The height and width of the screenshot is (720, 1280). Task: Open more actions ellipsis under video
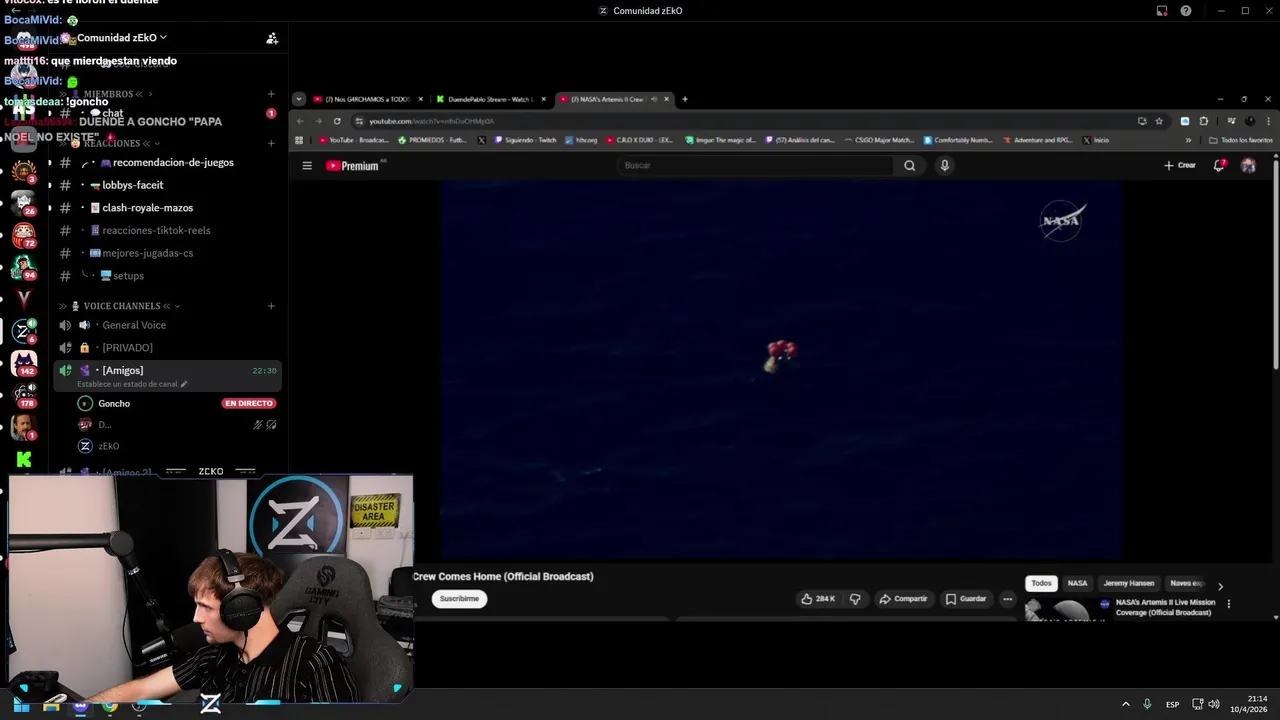click(x=1007, y=599)
